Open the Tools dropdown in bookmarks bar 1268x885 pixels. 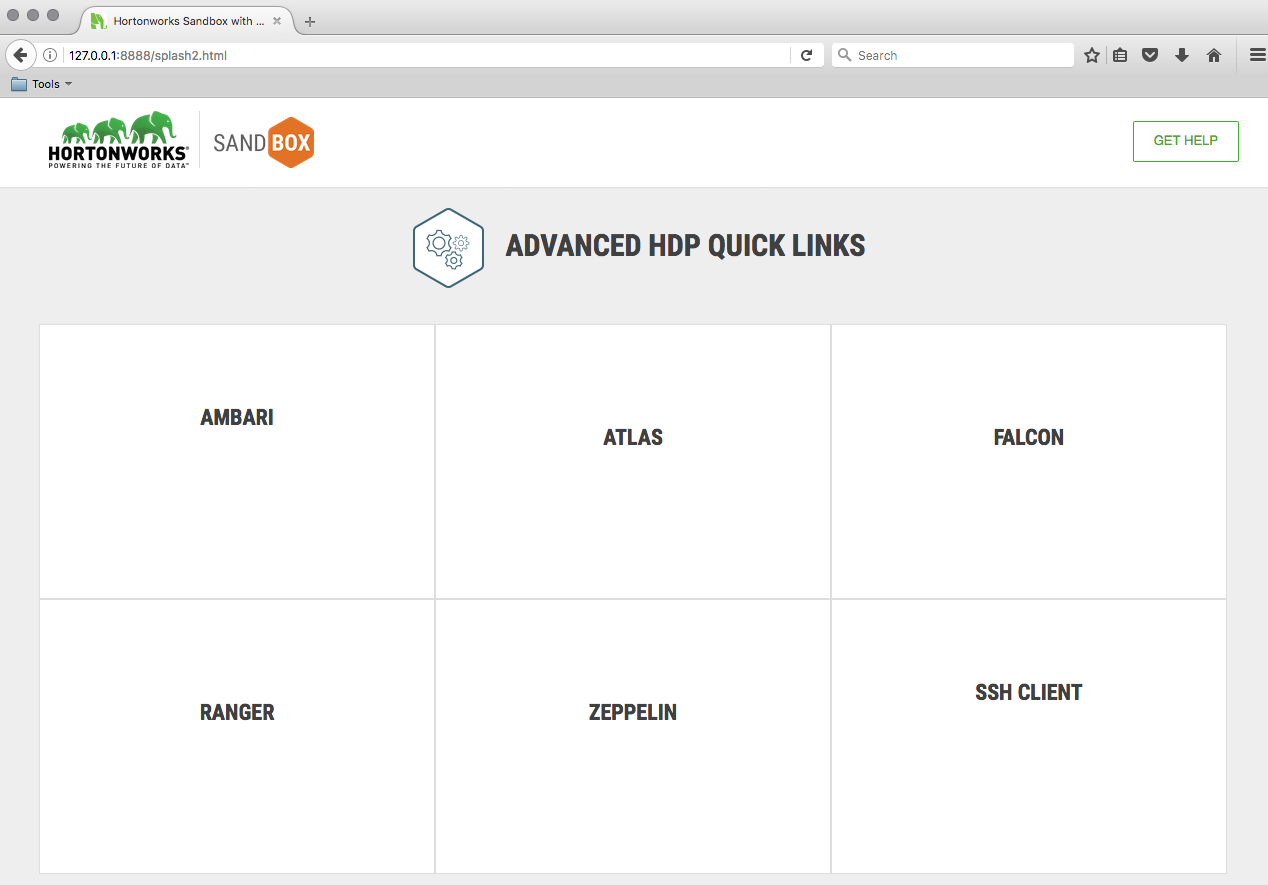(42, 83)
